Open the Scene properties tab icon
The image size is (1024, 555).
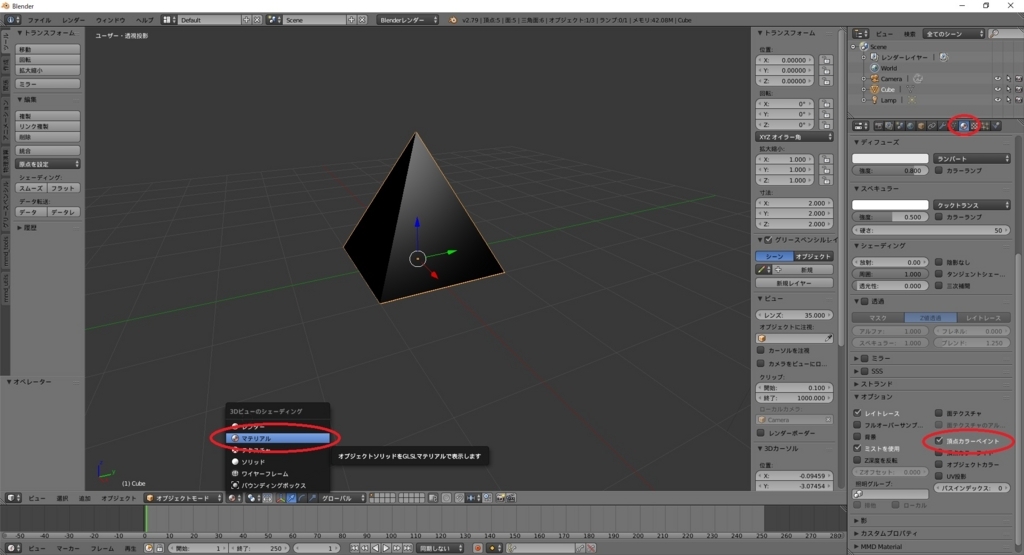[899, 126]
